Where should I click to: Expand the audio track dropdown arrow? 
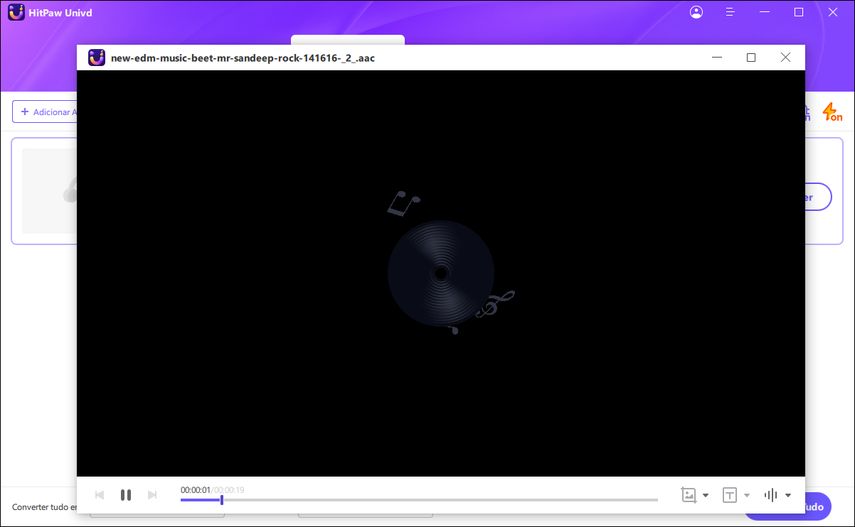click(788, 495)
